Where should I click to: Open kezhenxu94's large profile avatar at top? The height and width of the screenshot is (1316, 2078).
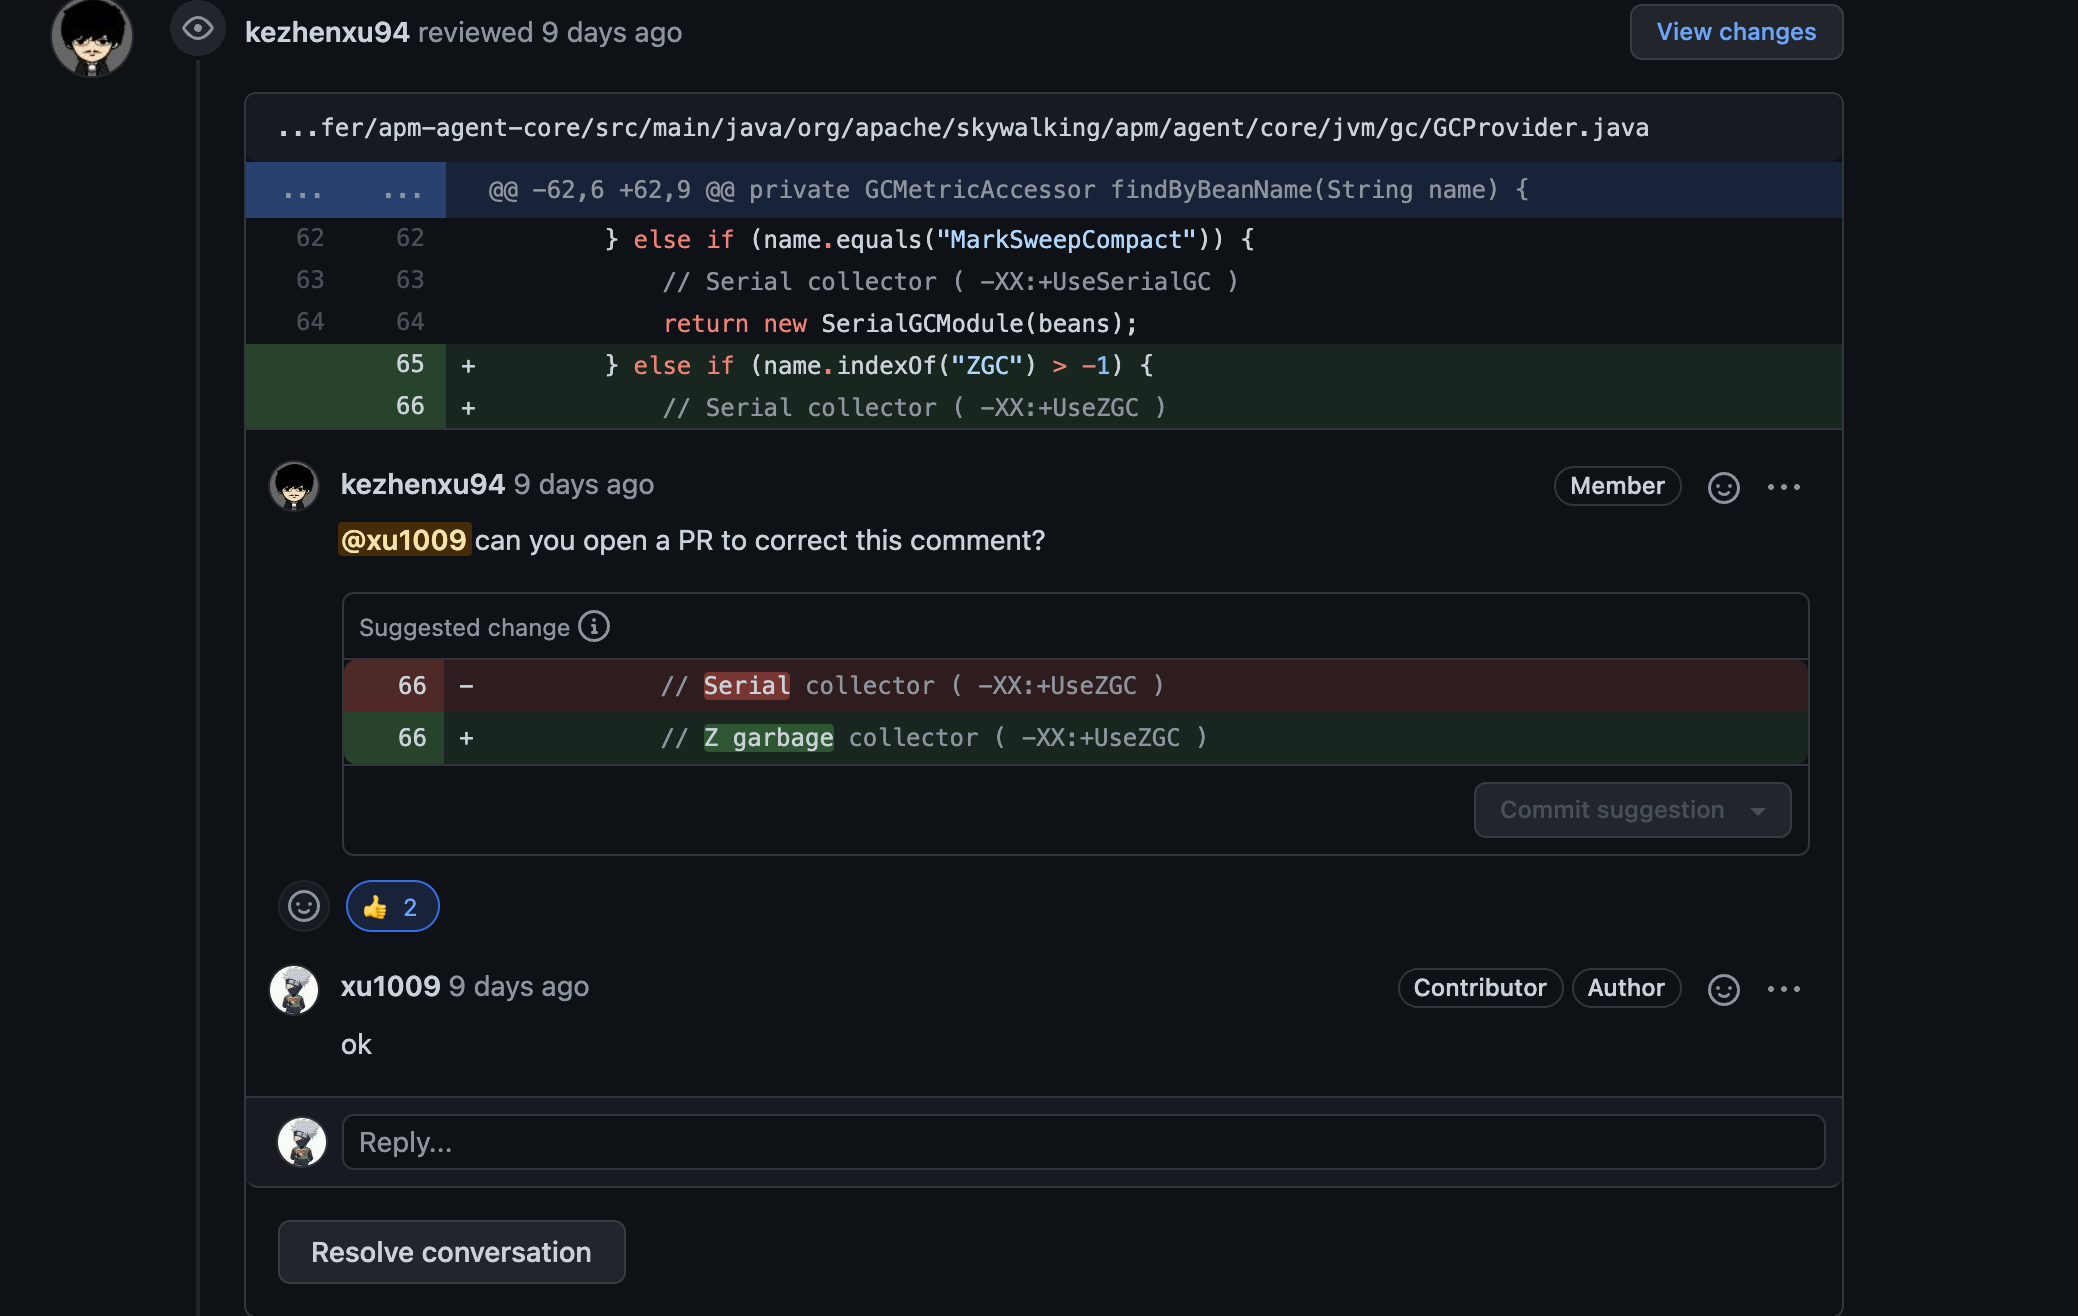pyautogui.click(x=92, y=37)
